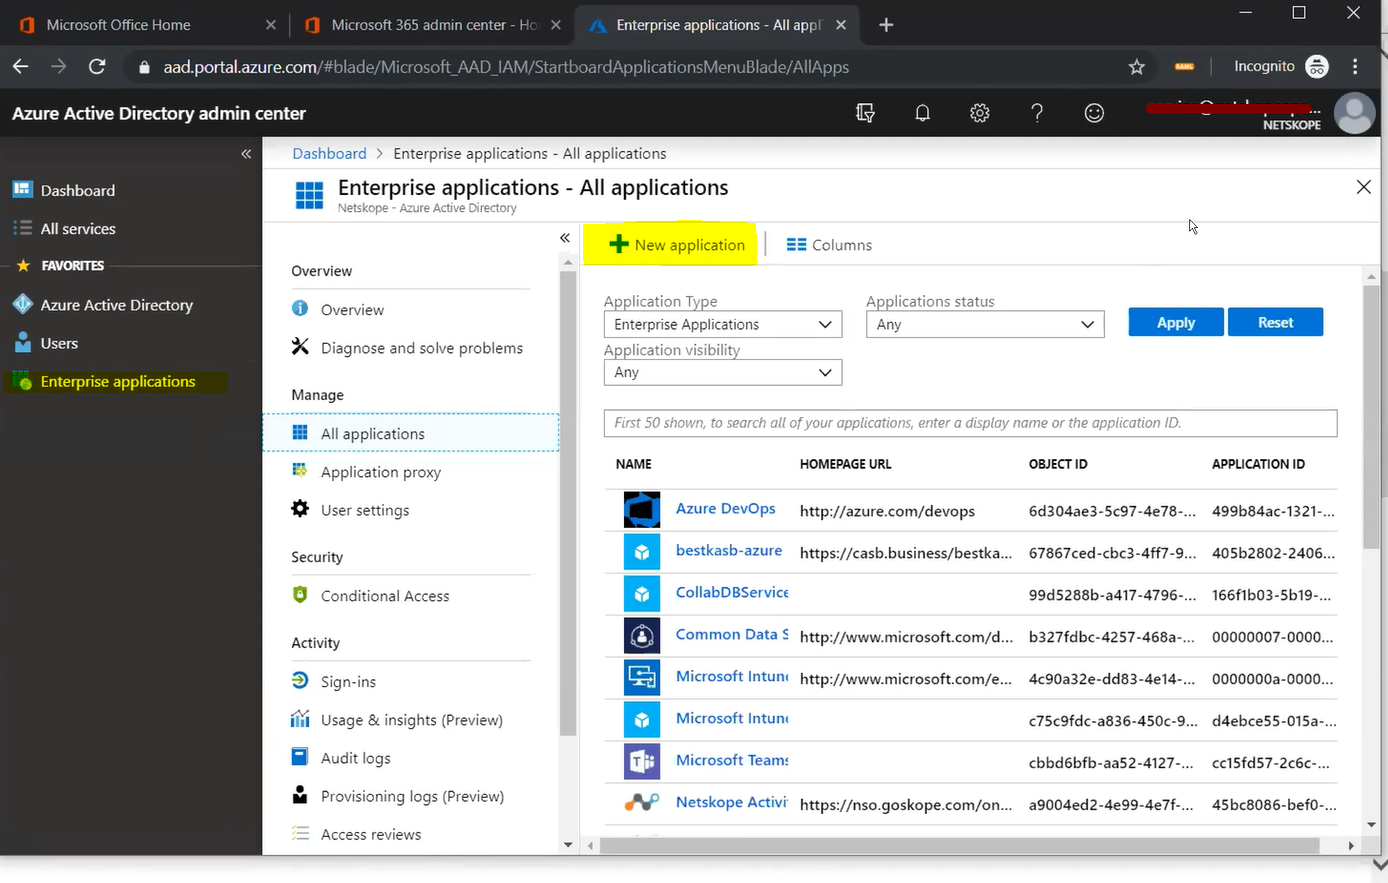This screenshot has height=883, width=1388.
Task: Select Conditional Access in the Security section
Action: click(x=384, y=596)
